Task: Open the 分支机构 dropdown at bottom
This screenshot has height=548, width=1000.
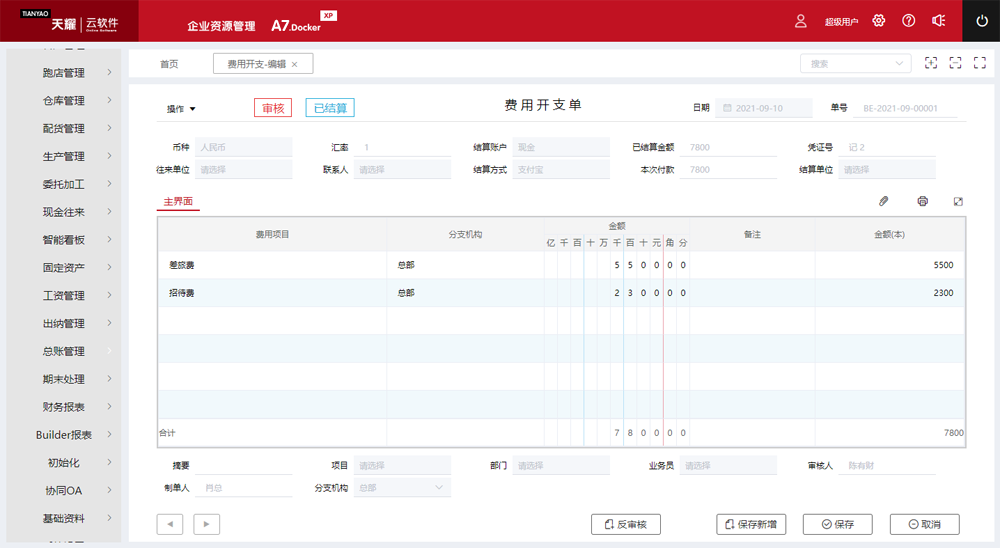Action: tap(402, 488)
